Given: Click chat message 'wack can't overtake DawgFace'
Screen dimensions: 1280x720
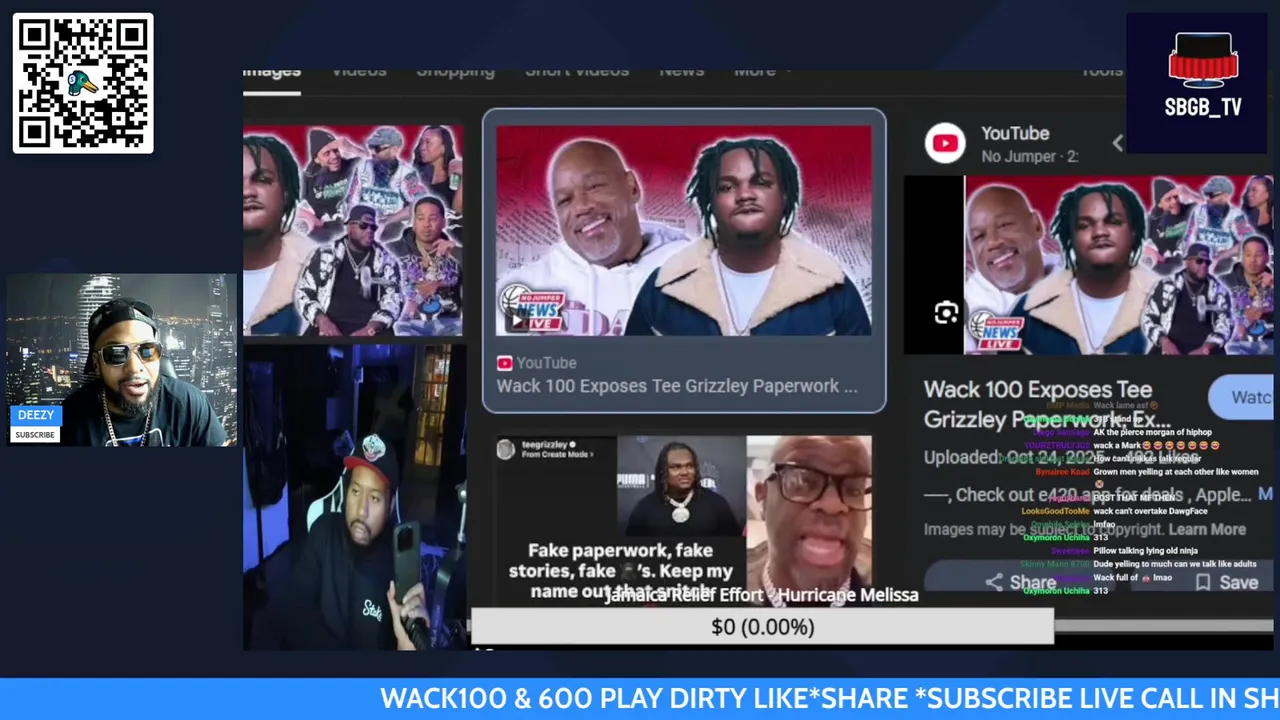Looking at the screenshot, I should point(1152,511).
